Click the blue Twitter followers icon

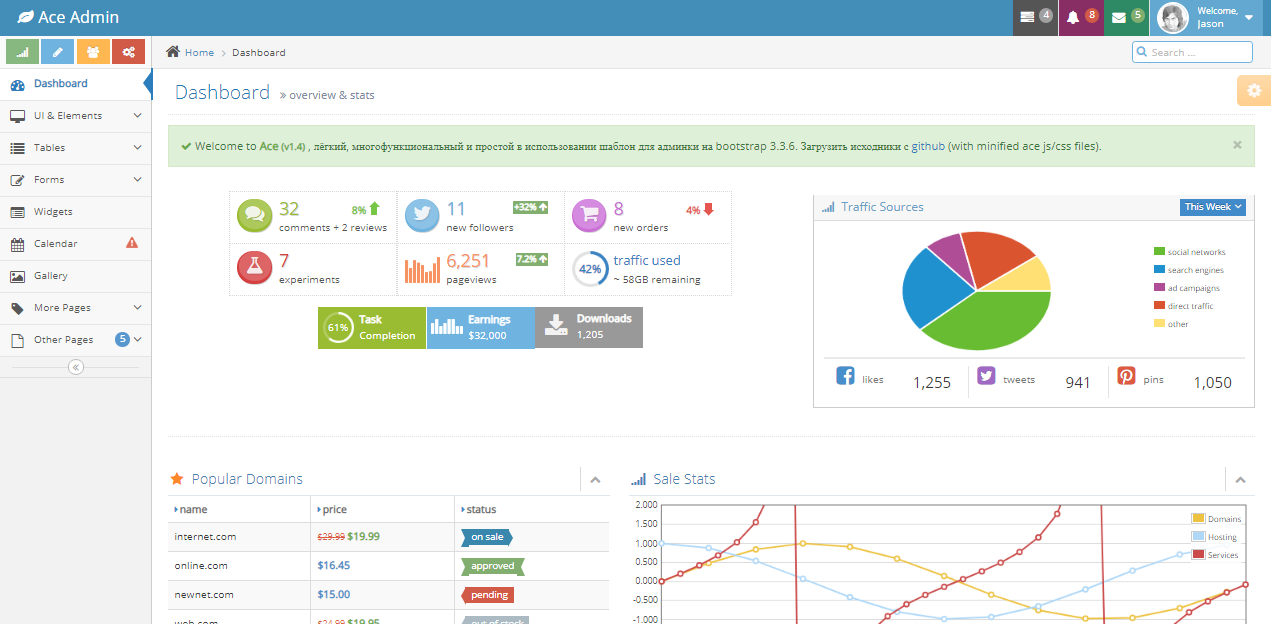422,215
